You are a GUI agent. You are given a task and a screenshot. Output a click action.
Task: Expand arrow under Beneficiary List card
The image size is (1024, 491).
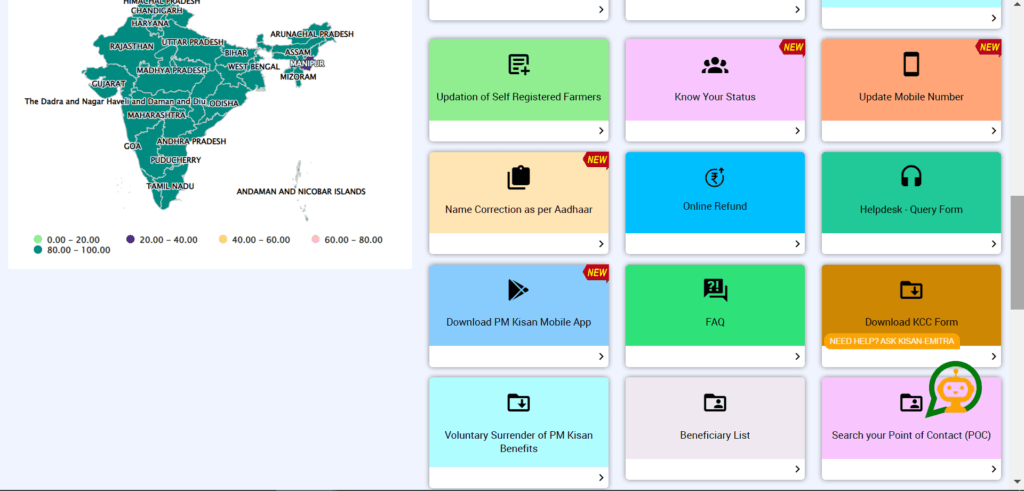click(x=797, y=469)
